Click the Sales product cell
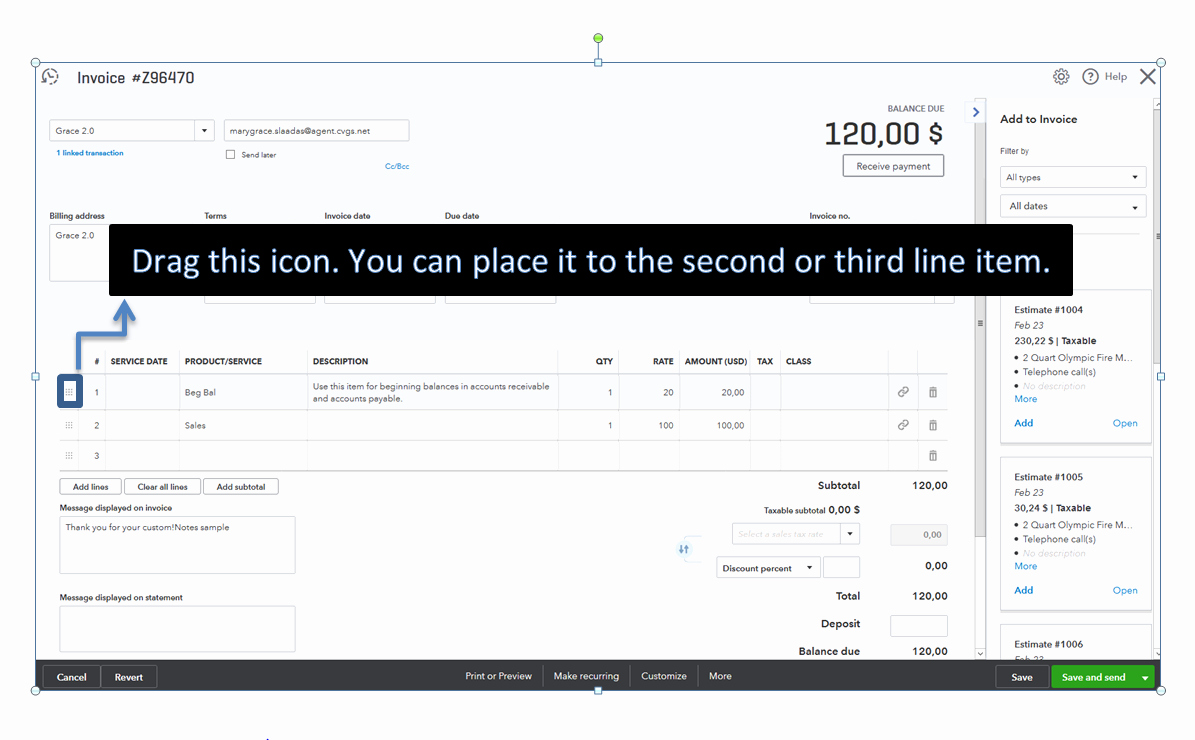The width and height of the screenshot is (1195, 740). click(x=244, y=425)
